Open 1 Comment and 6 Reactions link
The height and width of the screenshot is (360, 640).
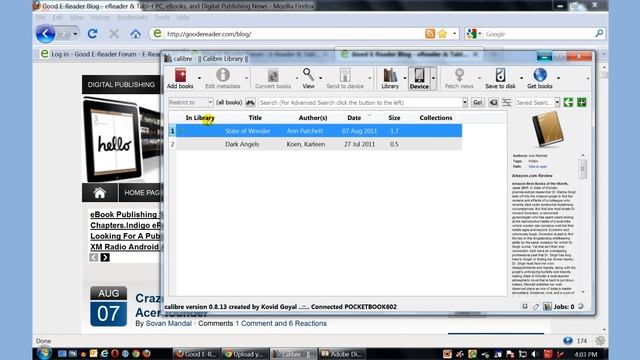[281, 323]
